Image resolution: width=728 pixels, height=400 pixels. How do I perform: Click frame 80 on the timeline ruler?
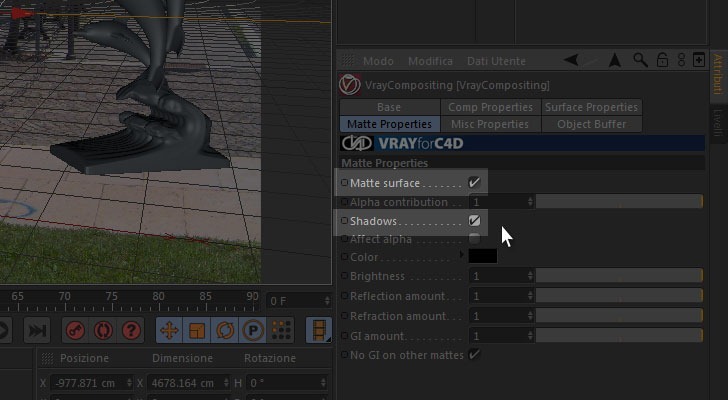click(158, 296)
